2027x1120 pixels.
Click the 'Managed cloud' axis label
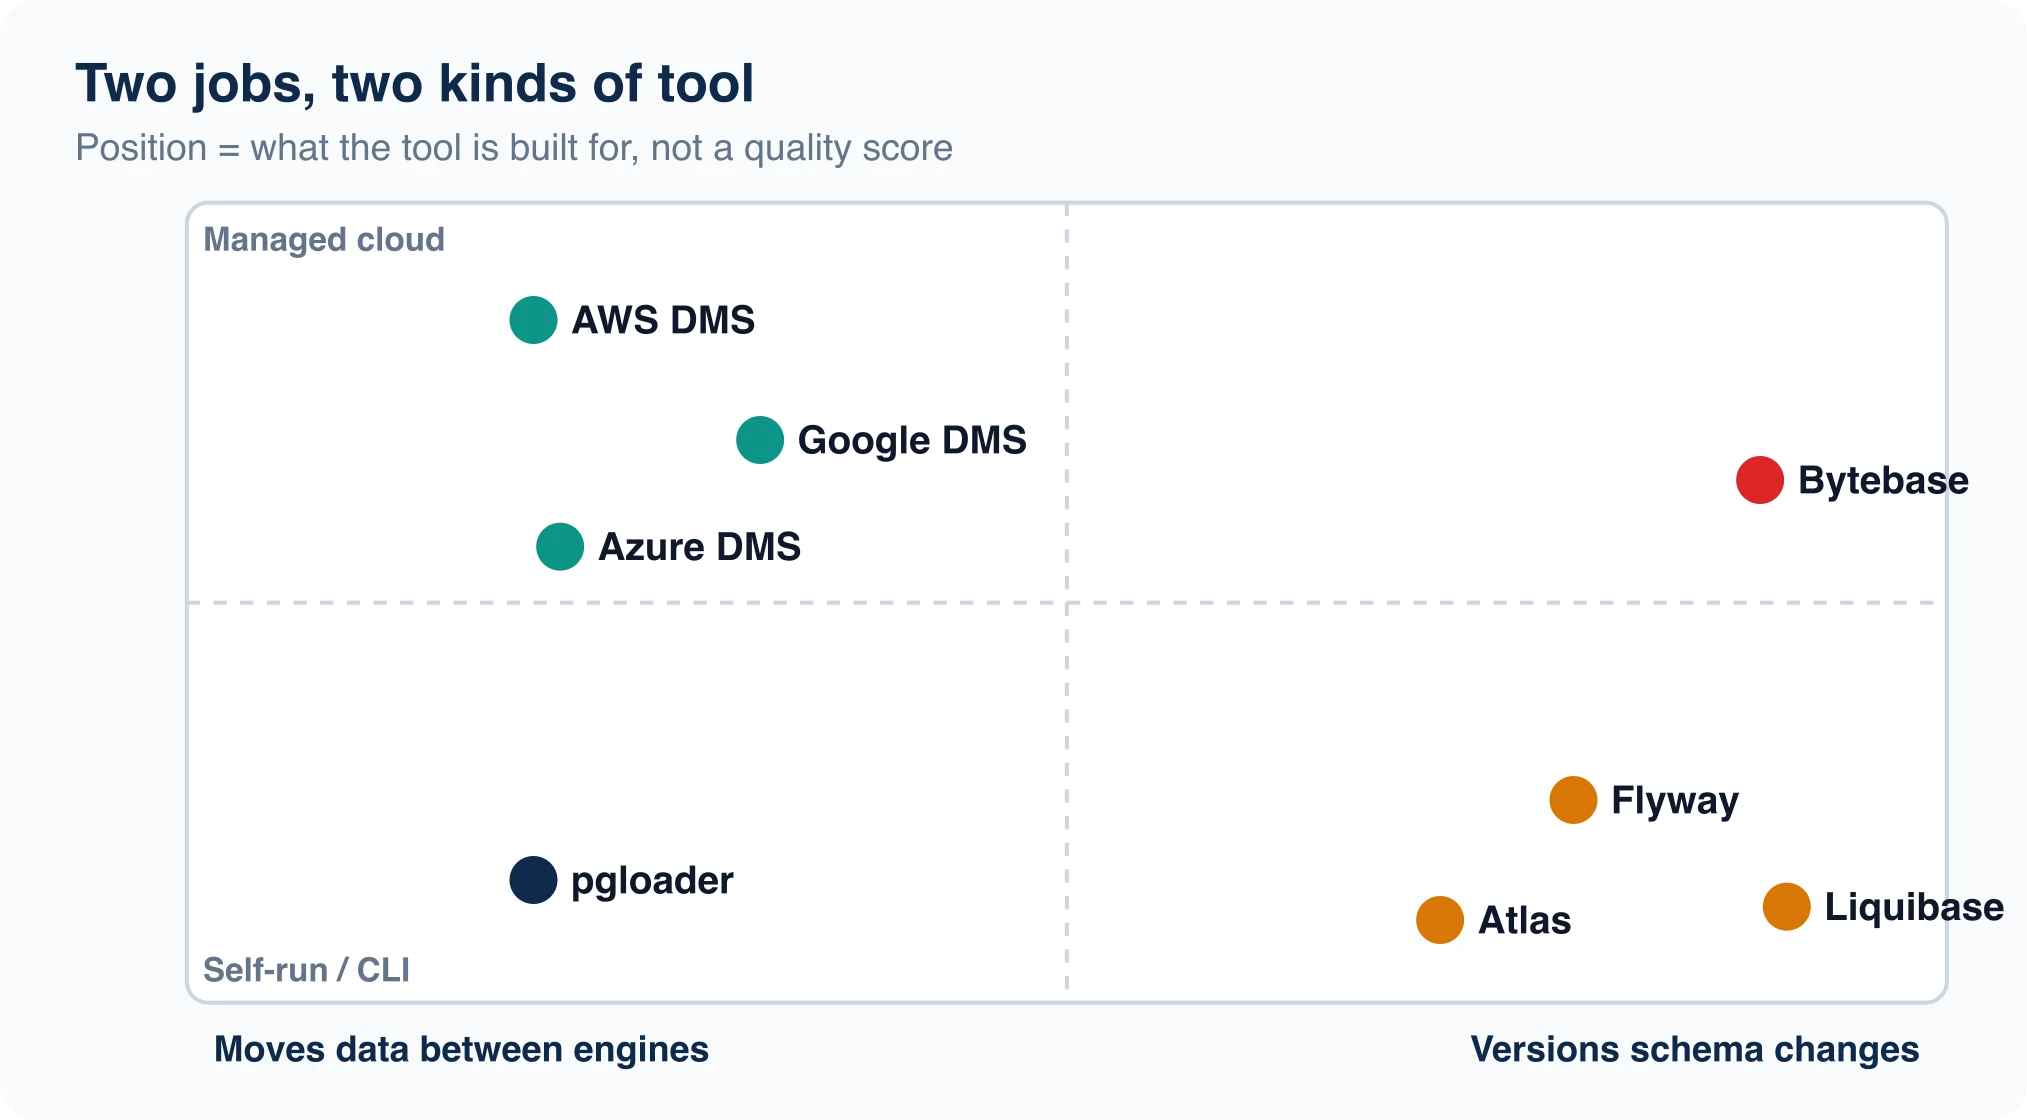(x=324, y=240)
